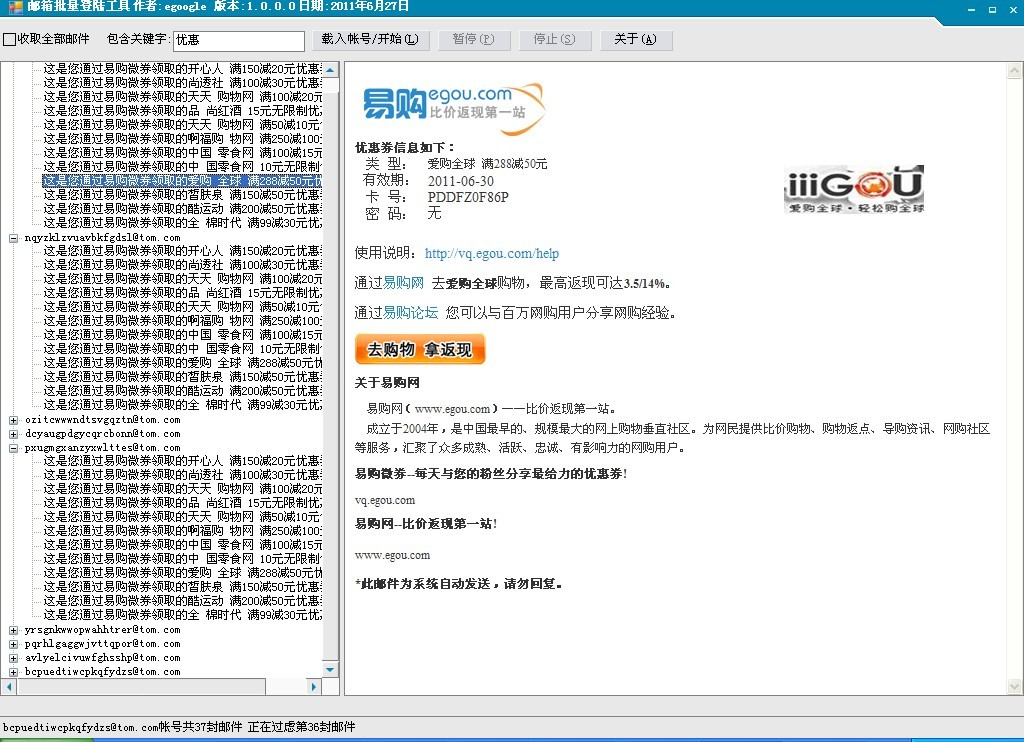Minimize the 邮箱批量登陆工具 window

(972, 9)
